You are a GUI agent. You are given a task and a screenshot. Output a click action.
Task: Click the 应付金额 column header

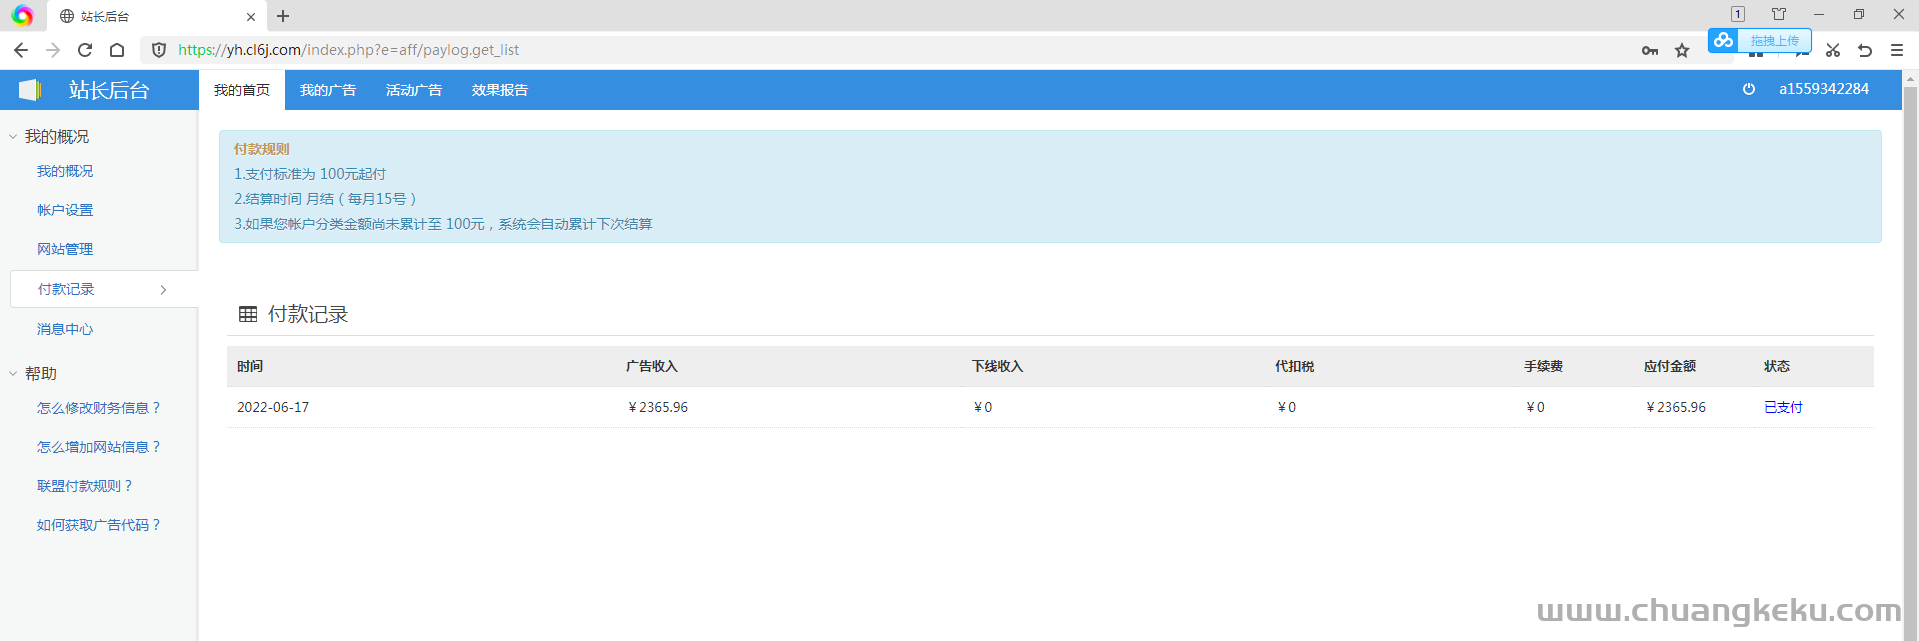(x=1670, y=366)
